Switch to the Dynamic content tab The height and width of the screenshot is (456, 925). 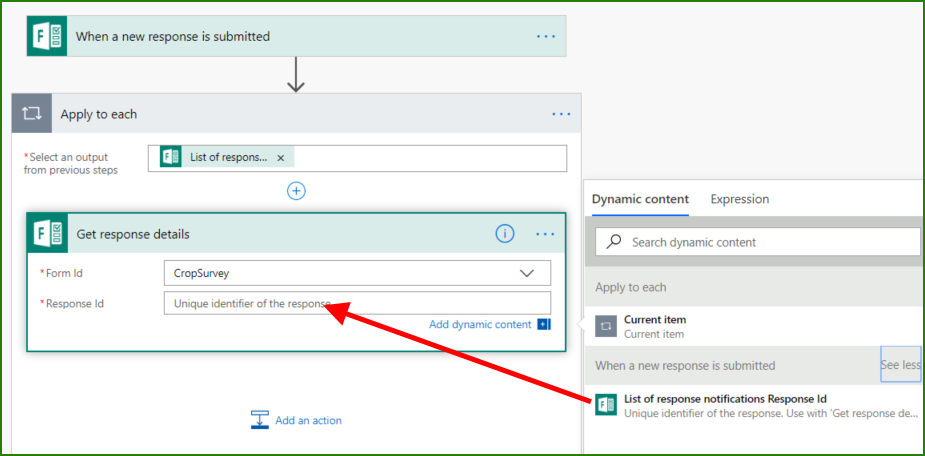pyautogui.click(x=640, y=199)
